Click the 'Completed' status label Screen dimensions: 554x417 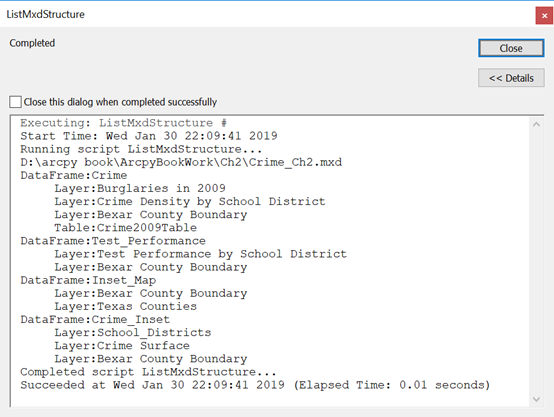(x=32, y=43)
